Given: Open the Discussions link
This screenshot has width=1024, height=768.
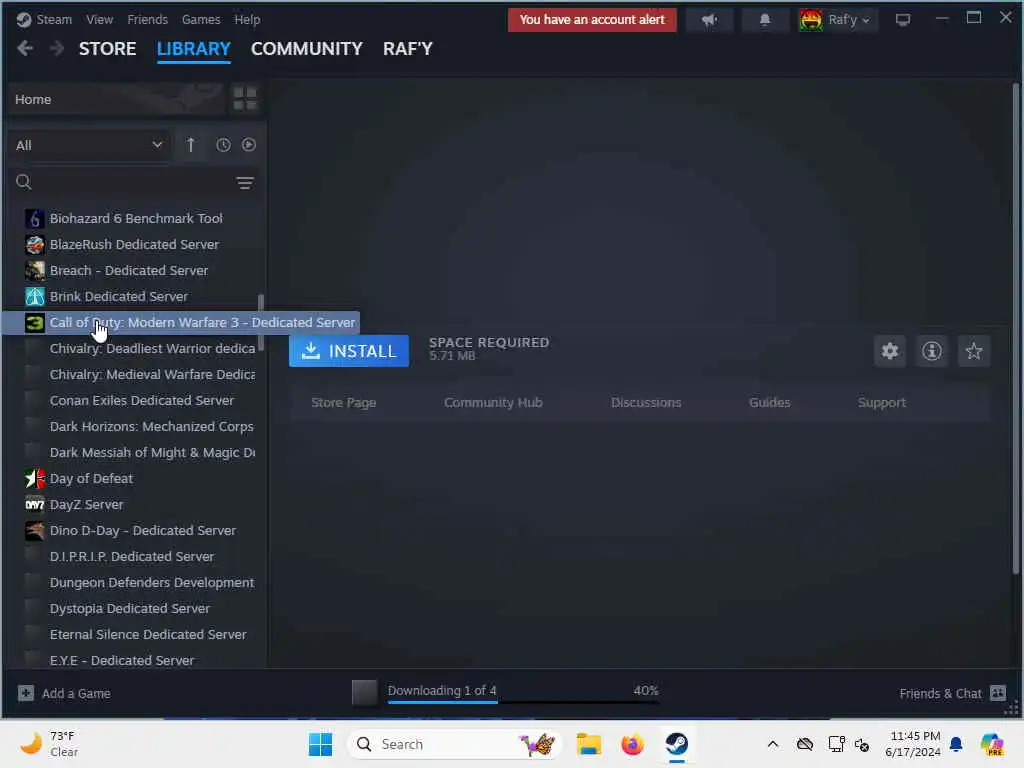Looking at the screenshot, I should (646, 402).
